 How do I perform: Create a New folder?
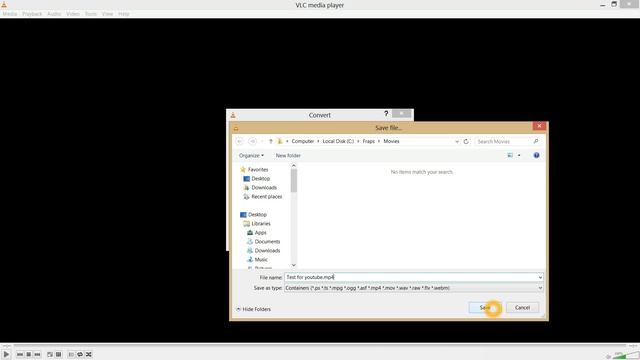(x=288, y=156)
